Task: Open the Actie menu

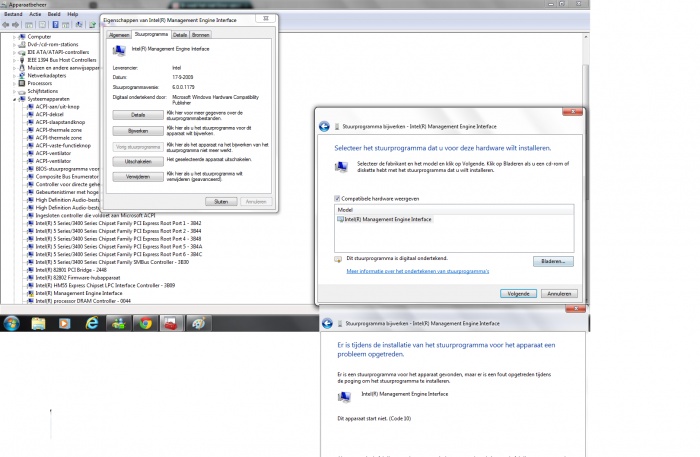Action: pyautogui.click(x=35, y=14)
